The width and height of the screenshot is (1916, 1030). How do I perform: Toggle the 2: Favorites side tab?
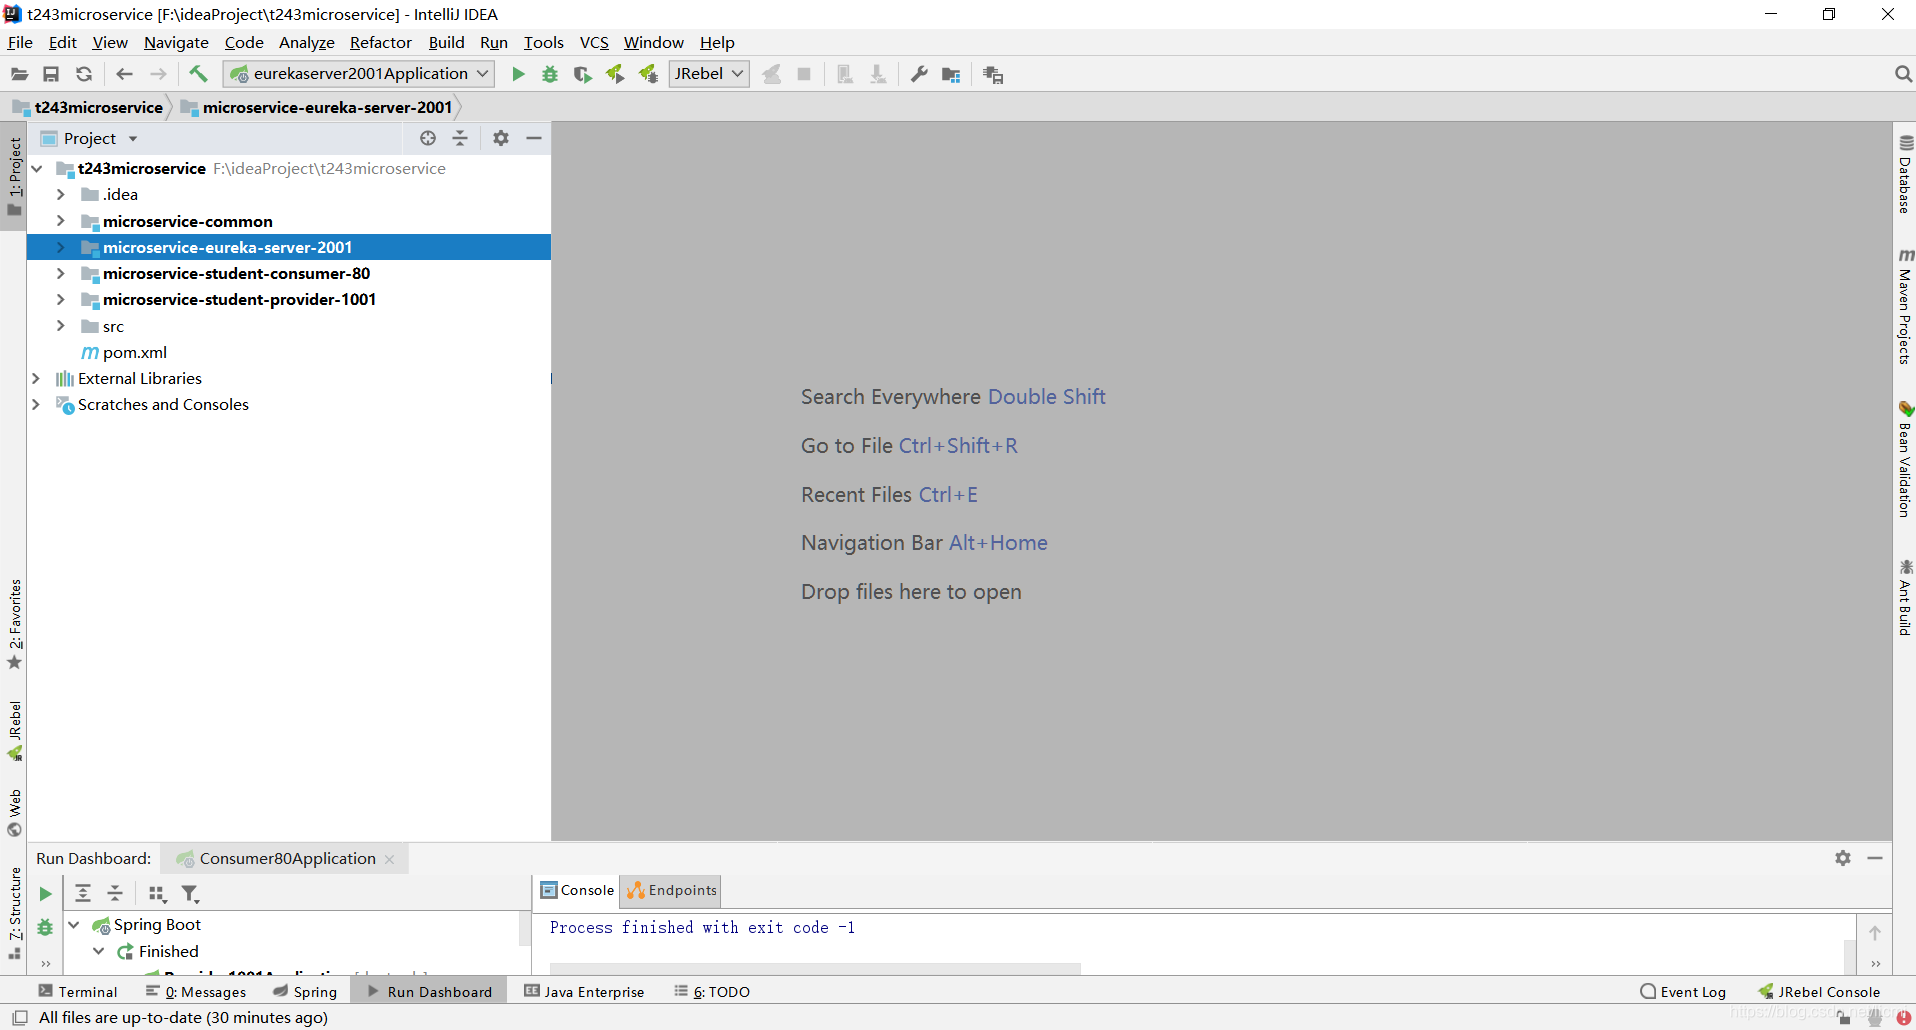point(14,624)
